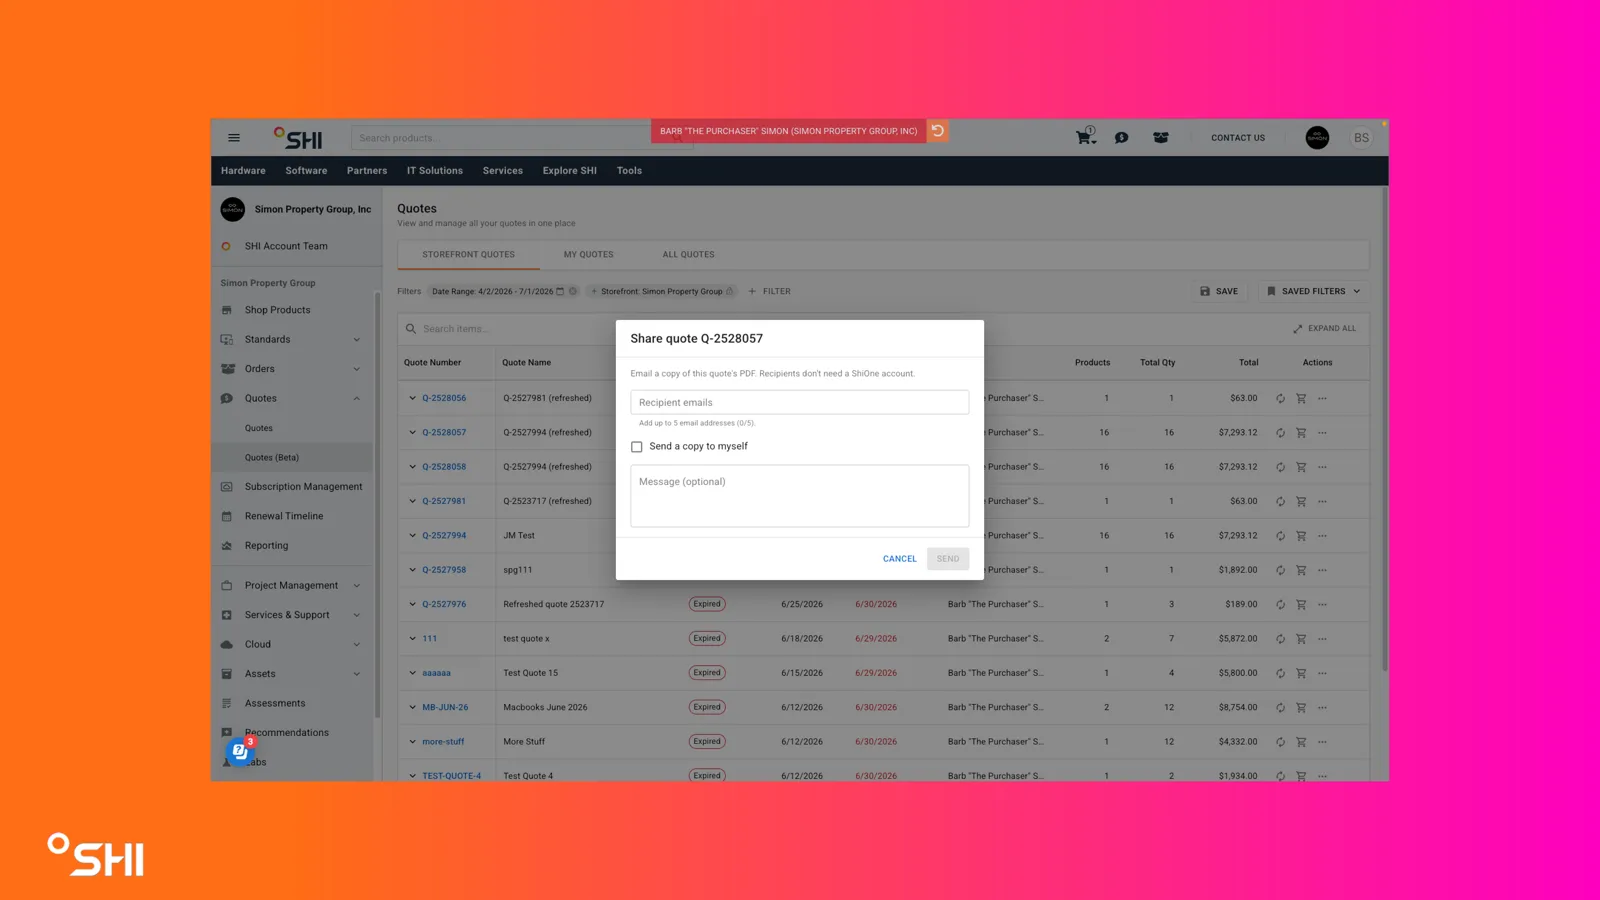Open the Saved Filters dropdown
Viewport: 1600px width, 900px height.
[x=1313, y=291]
